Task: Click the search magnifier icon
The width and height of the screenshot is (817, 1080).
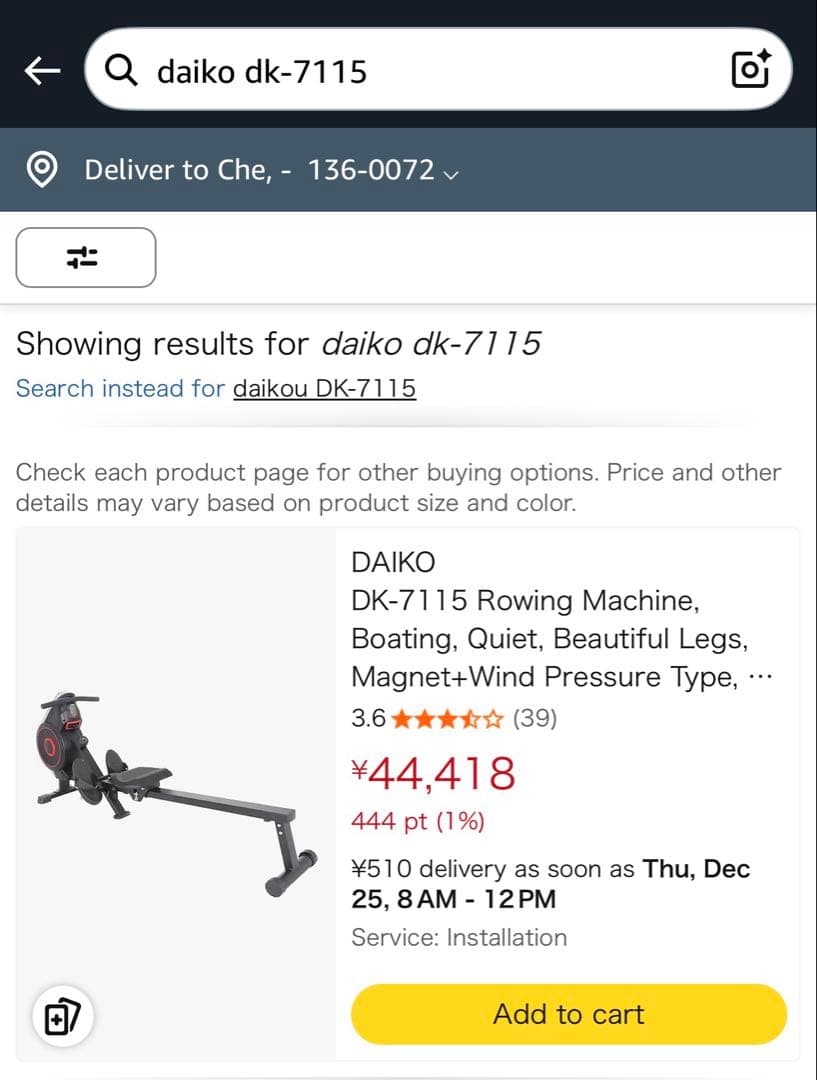Action: pyautogui.click(x=121, y=70)
